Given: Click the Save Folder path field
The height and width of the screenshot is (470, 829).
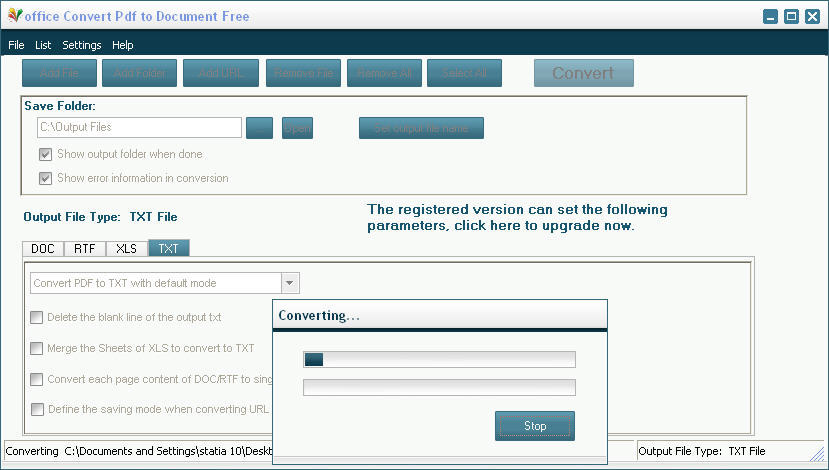Looking at the screenshot, I should point(140,127).
